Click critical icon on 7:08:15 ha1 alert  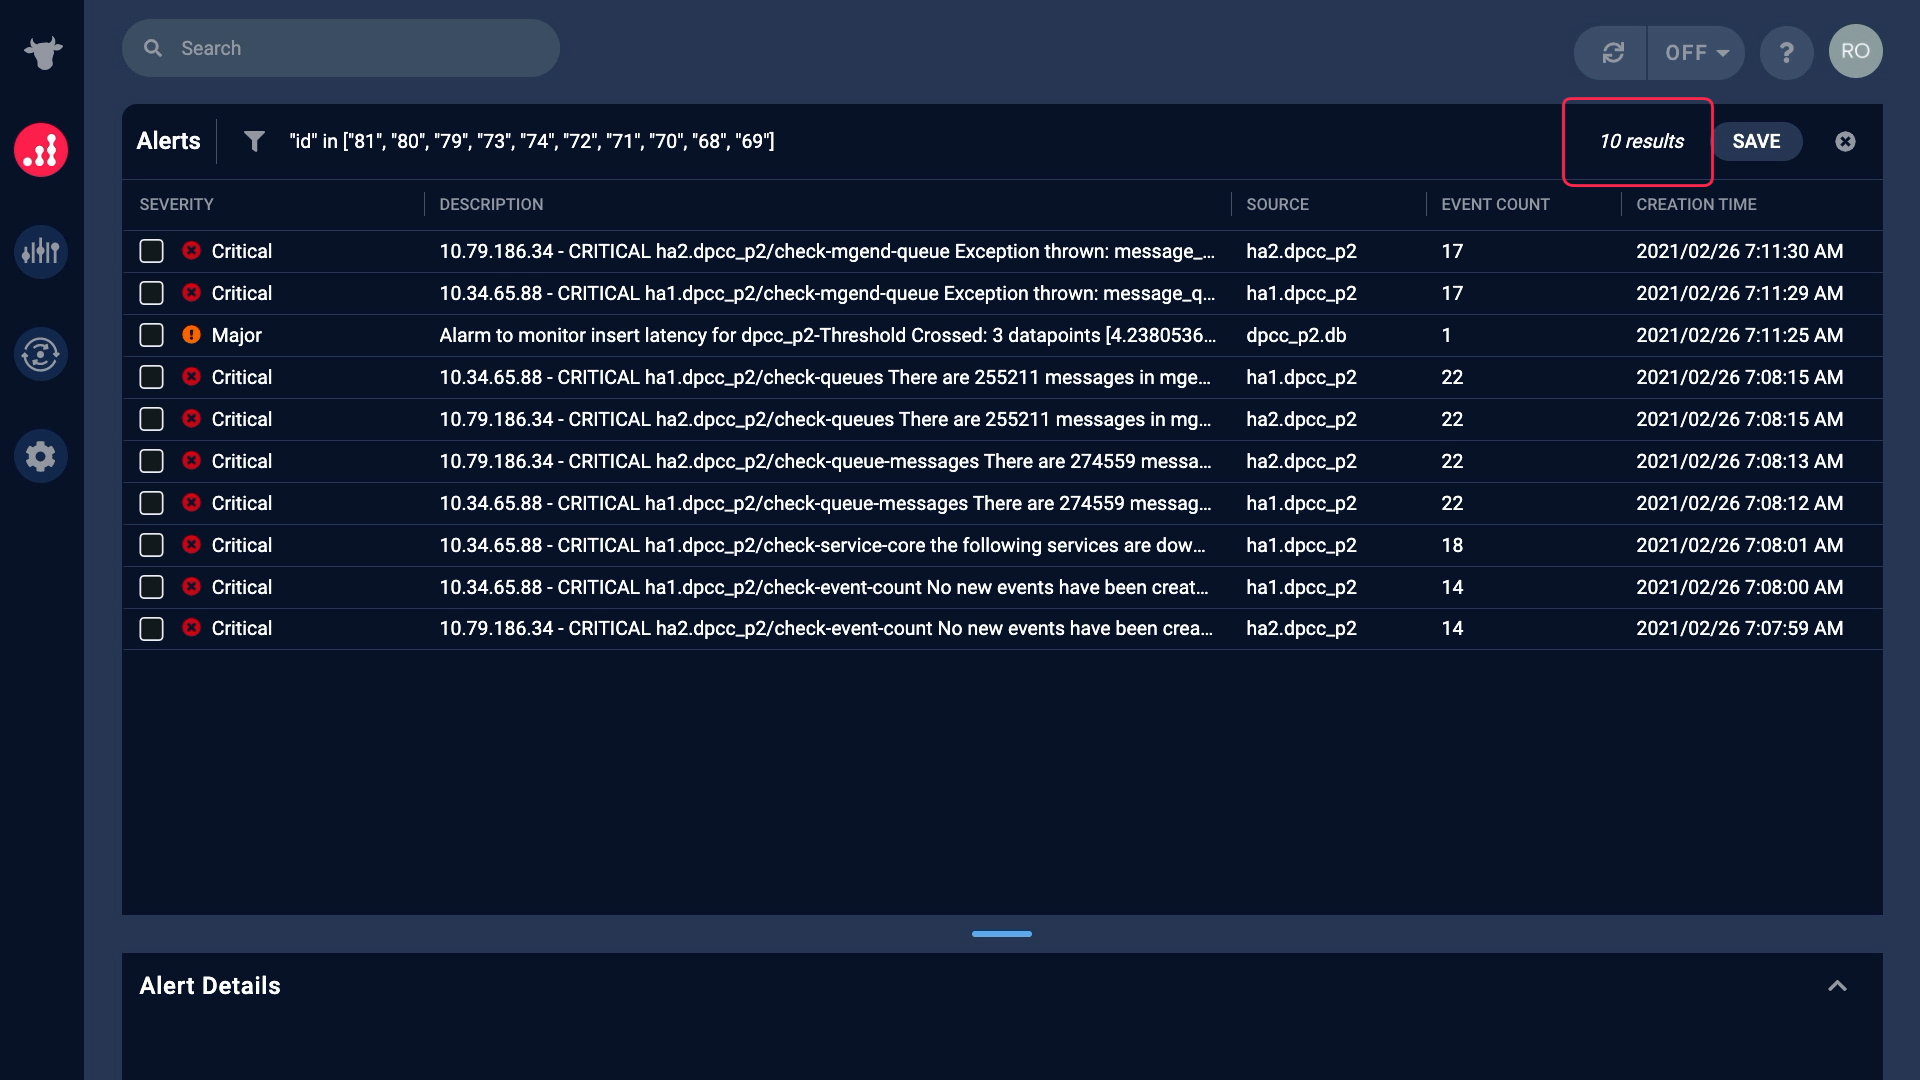(x=191, y=376)
